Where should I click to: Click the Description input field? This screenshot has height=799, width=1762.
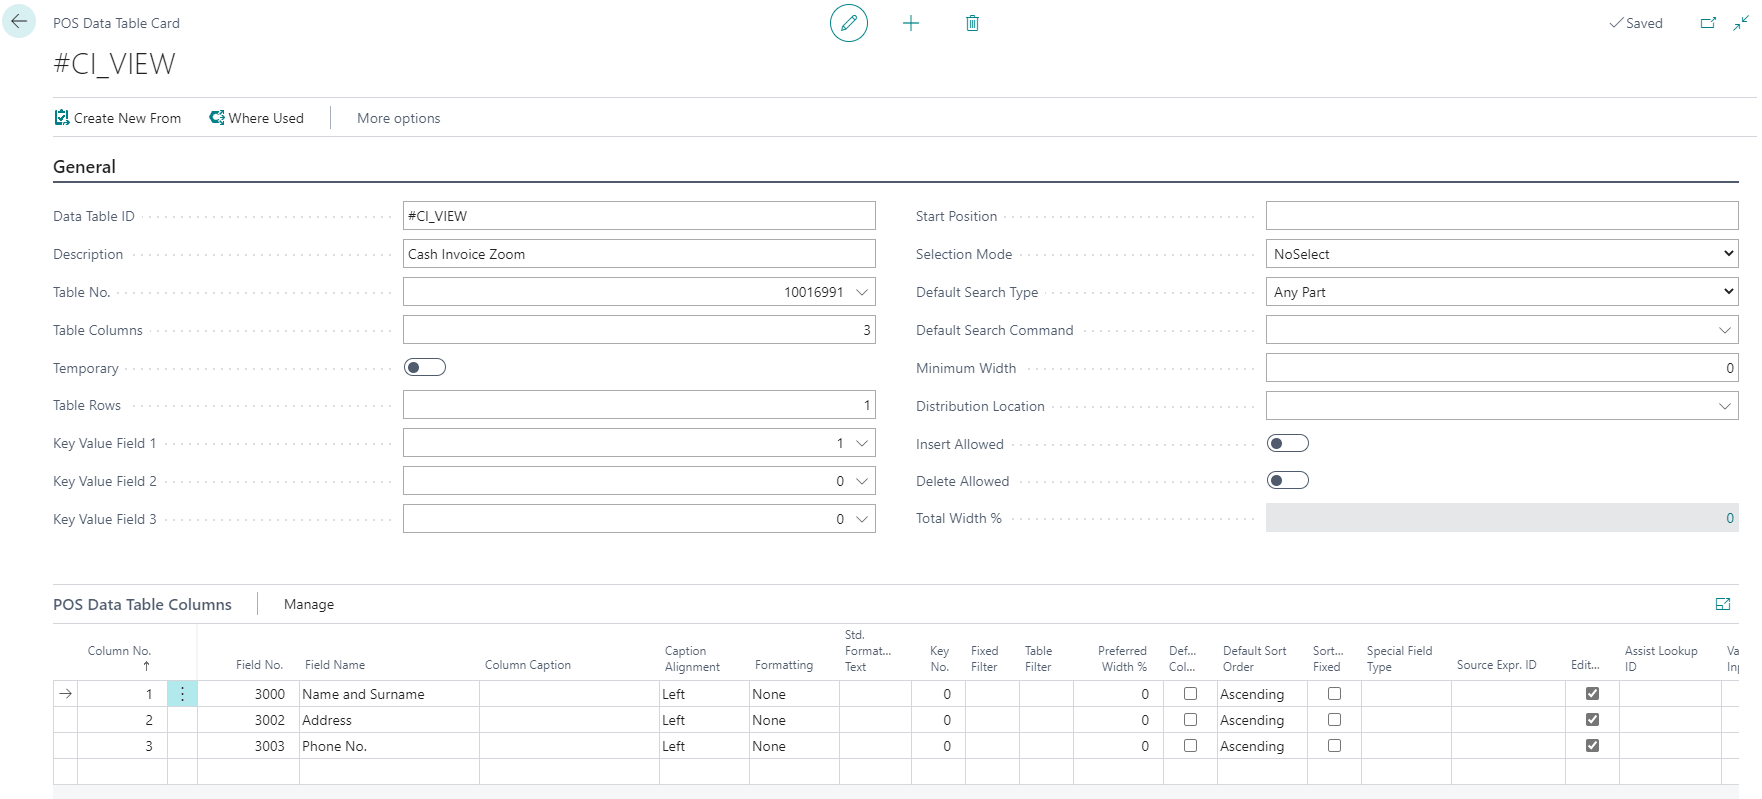tap(638, 254)
